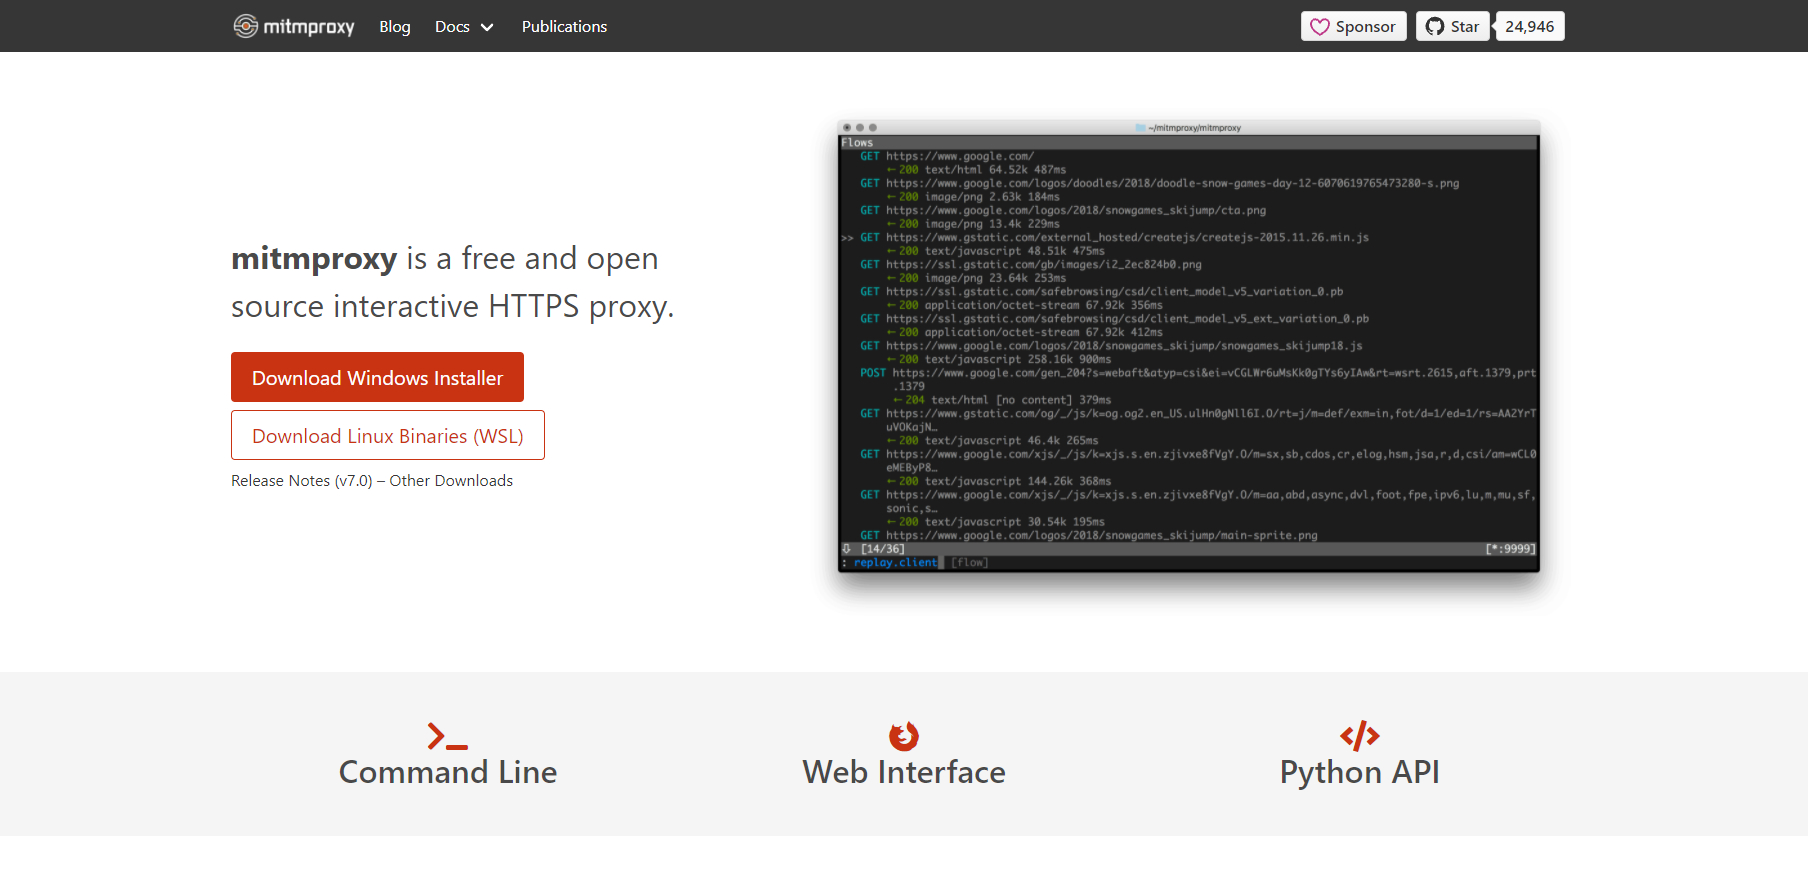This screenshot has height=876, width=1808.
Task: Click Download Windows Installer button
Action: click(x=377, y=377)
